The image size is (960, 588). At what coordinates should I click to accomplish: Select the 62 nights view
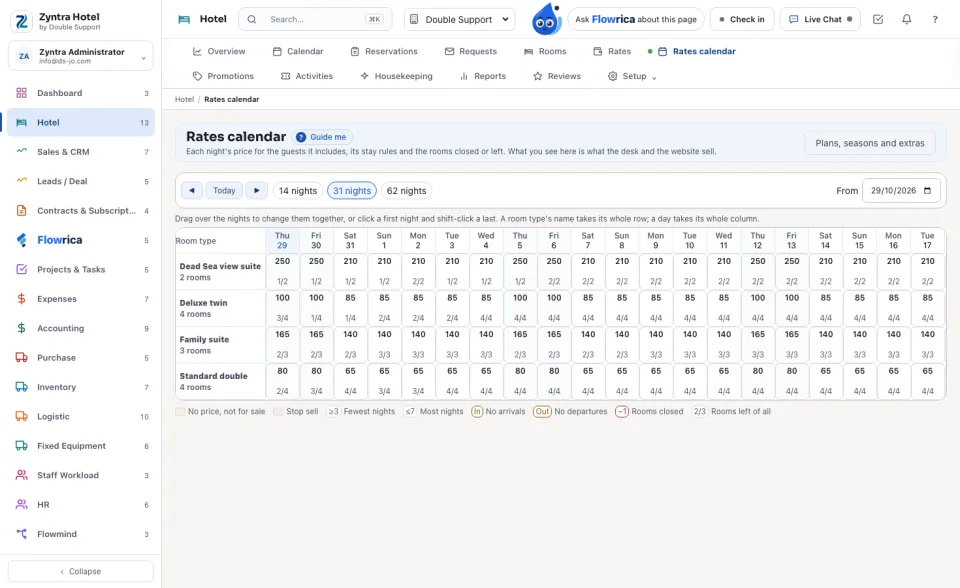(x=407, y=190)
